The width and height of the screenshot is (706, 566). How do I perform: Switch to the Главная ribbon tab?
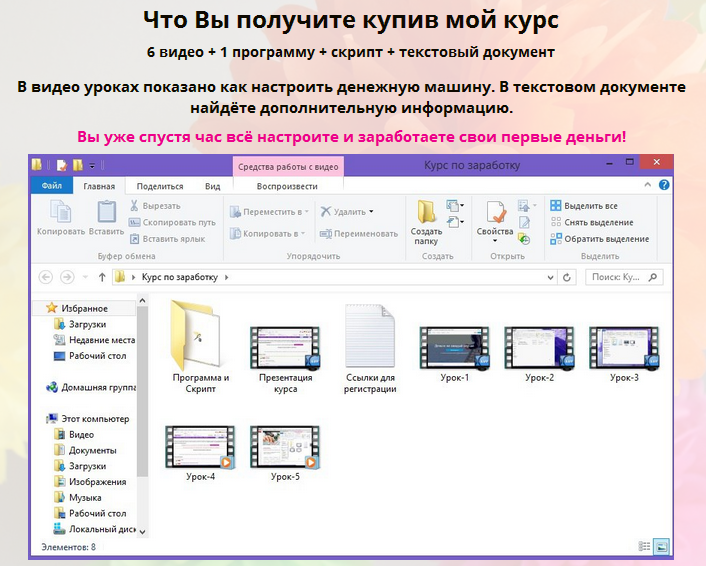[x=99, y=186]
